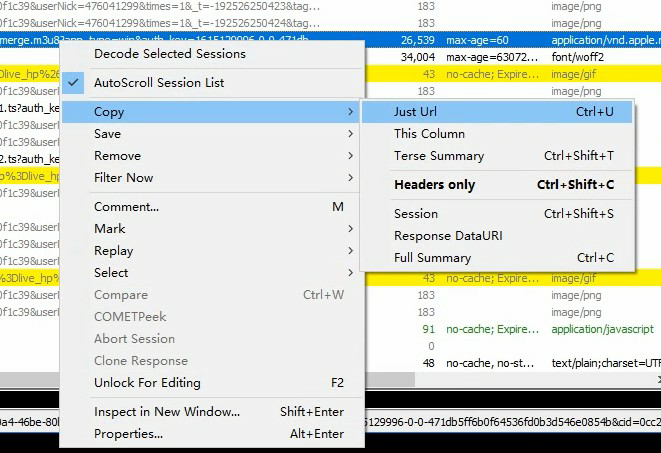661x453 pixels.
Task: Expand the Mark submenu
Action: (x=109, y=229)
